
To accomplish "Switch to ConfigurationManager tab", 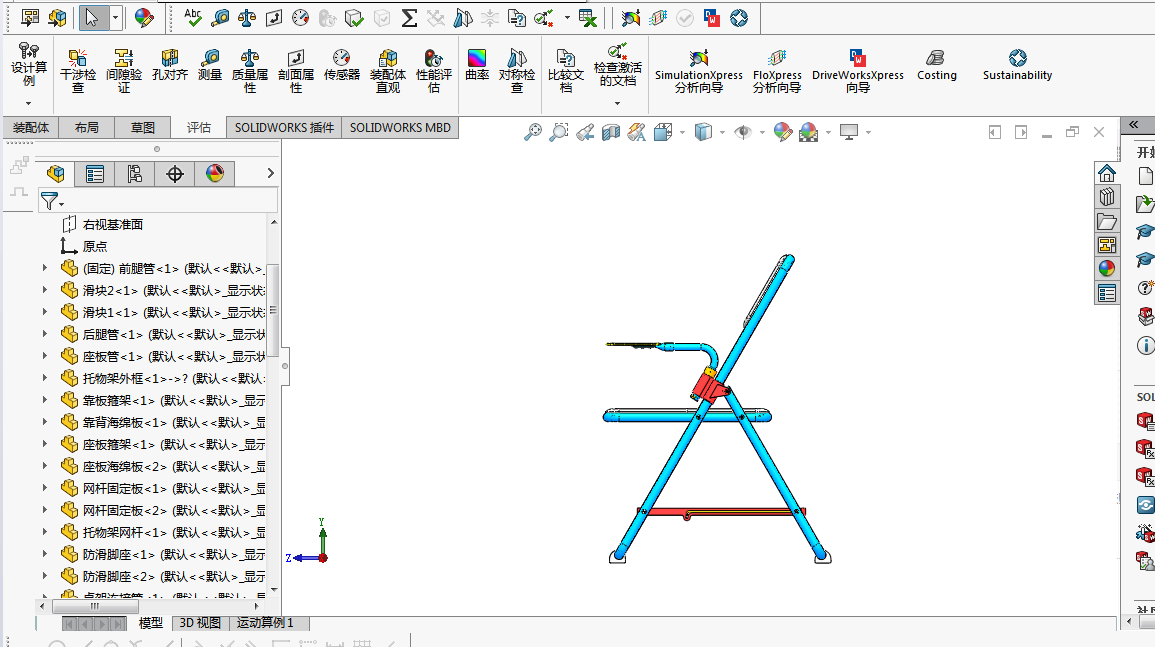I will click(x=135, y=174).
